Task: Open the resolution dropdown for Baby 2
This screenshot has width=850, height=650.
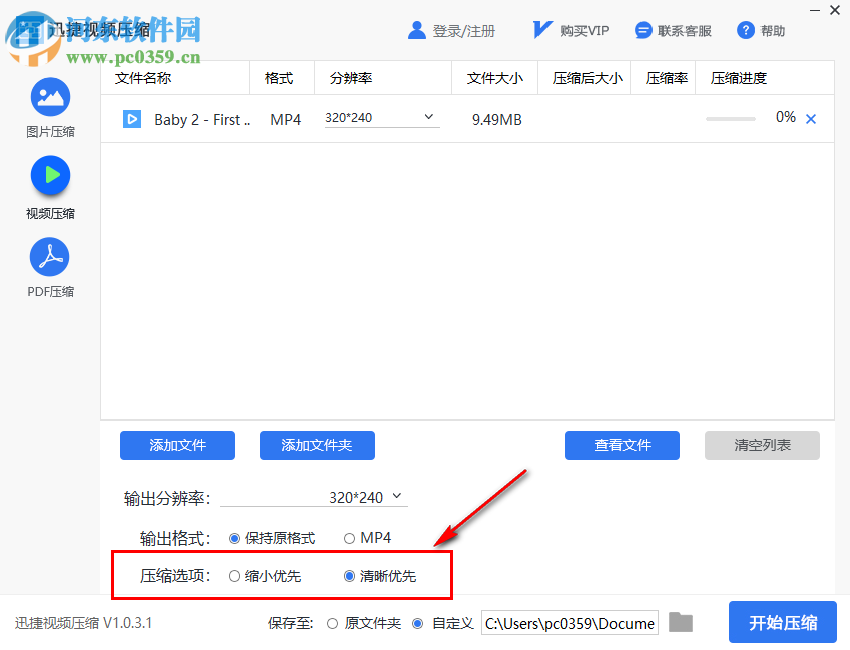Action: point(430,117)
